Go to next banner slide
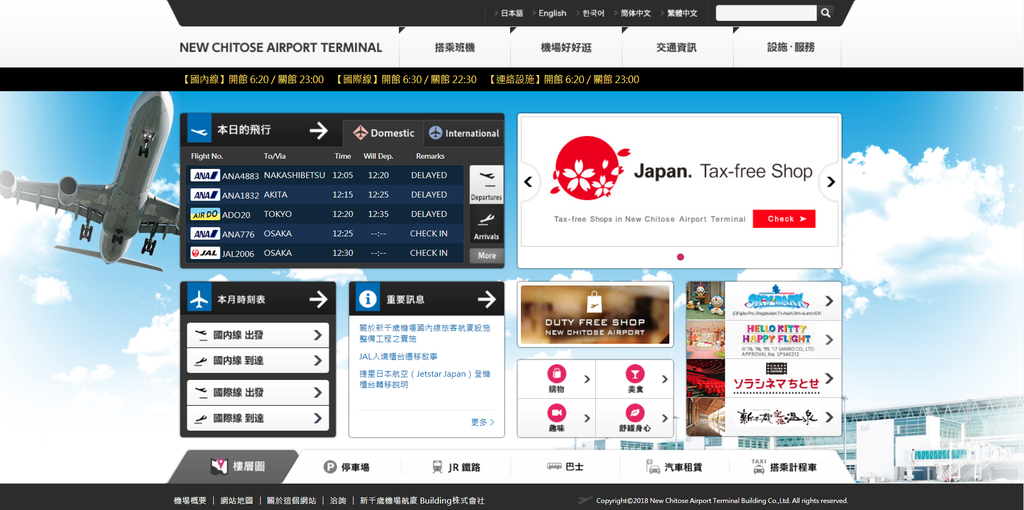The image size is (1024, 510). (830, 182)
